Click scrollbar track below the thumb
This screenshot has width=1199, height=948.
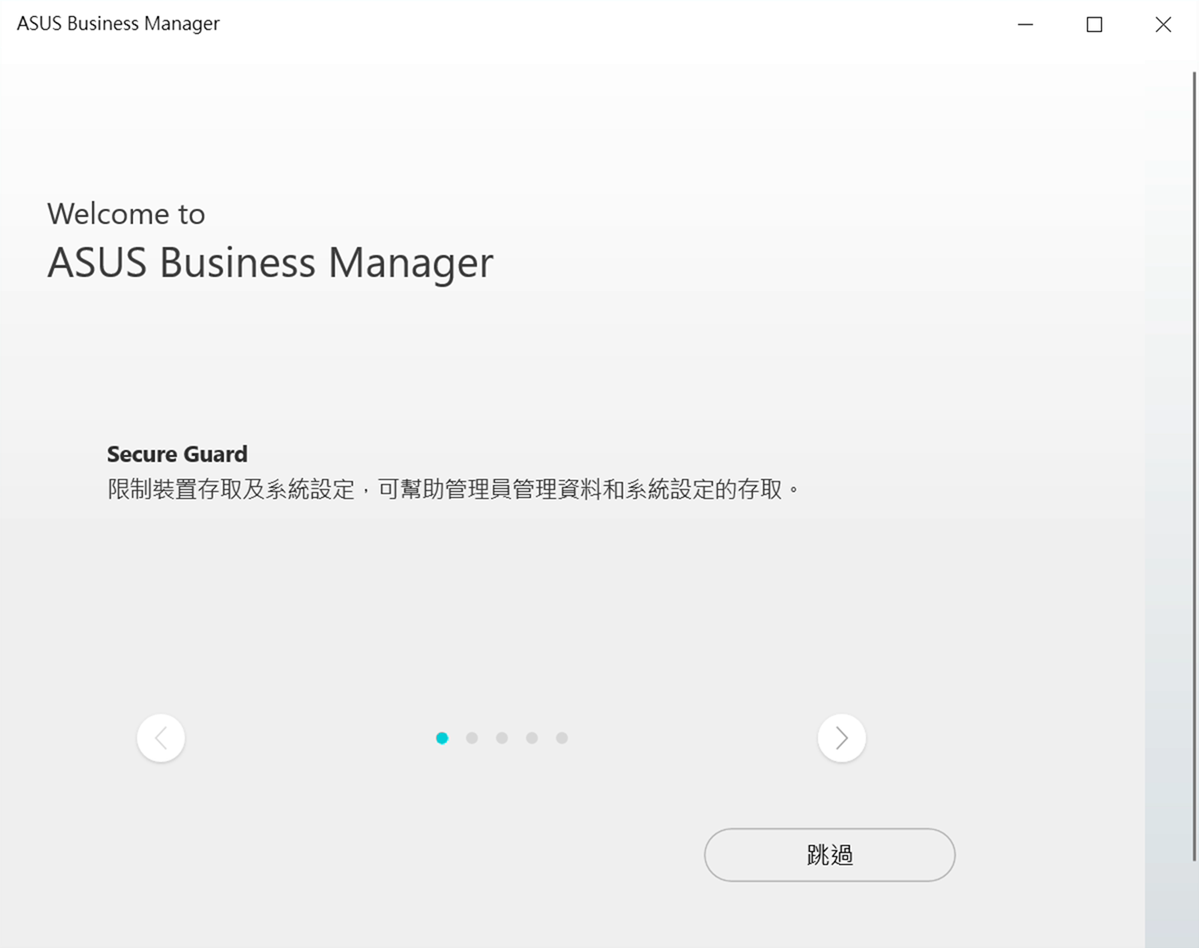coord(1192,900)
